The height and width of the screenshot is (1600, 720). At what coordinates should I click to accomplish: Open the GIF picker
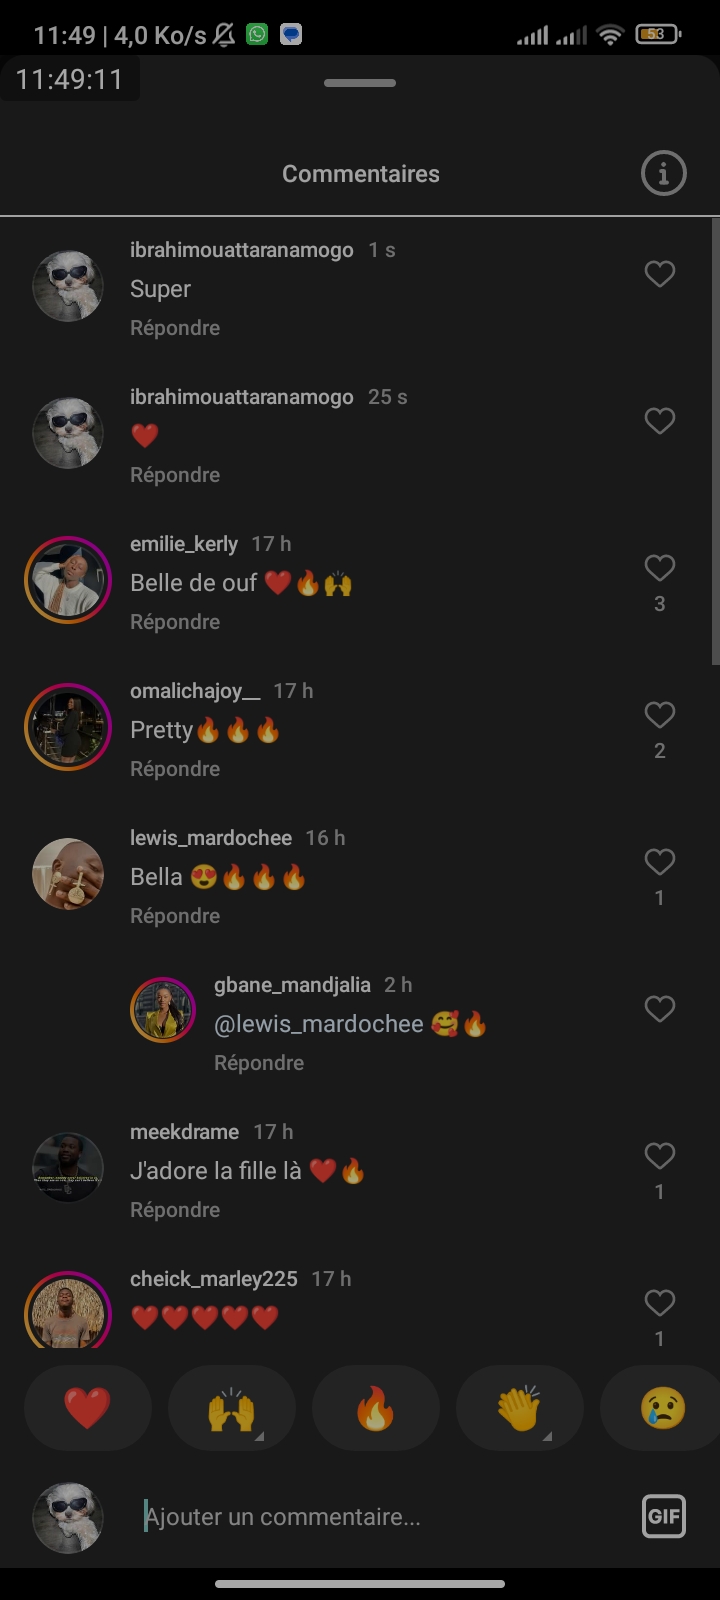tap(663, 1516)
